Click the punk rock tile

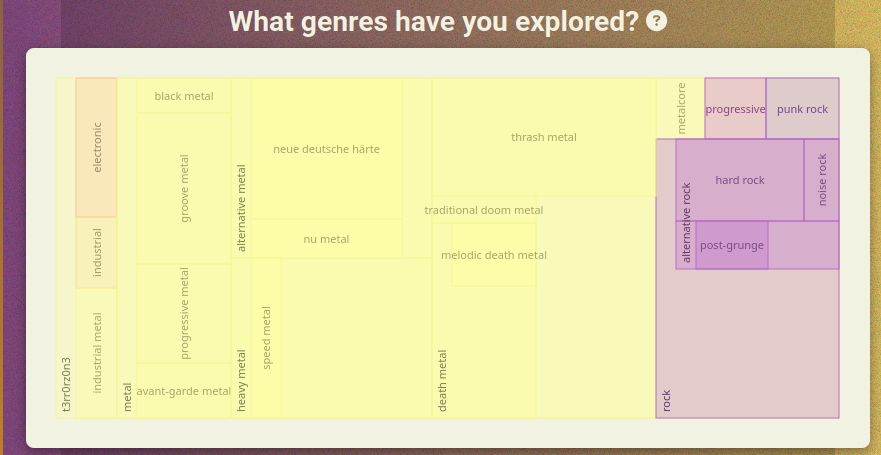coord(803,109)
